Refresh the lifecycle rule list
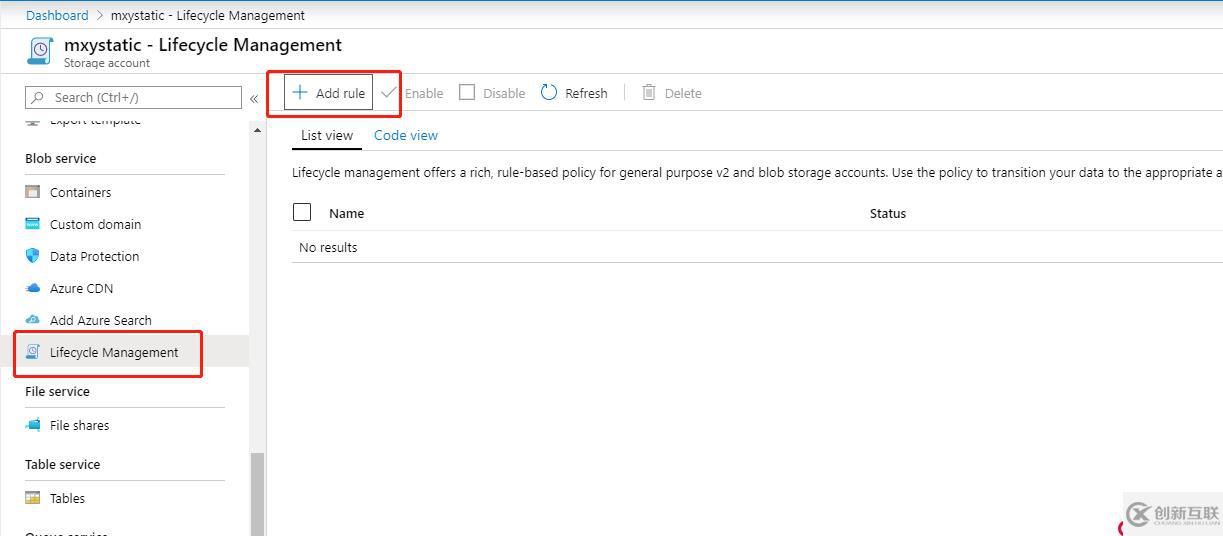Image resolution: width=1223 pixels, height=536 pixels. tap(574, 93)
